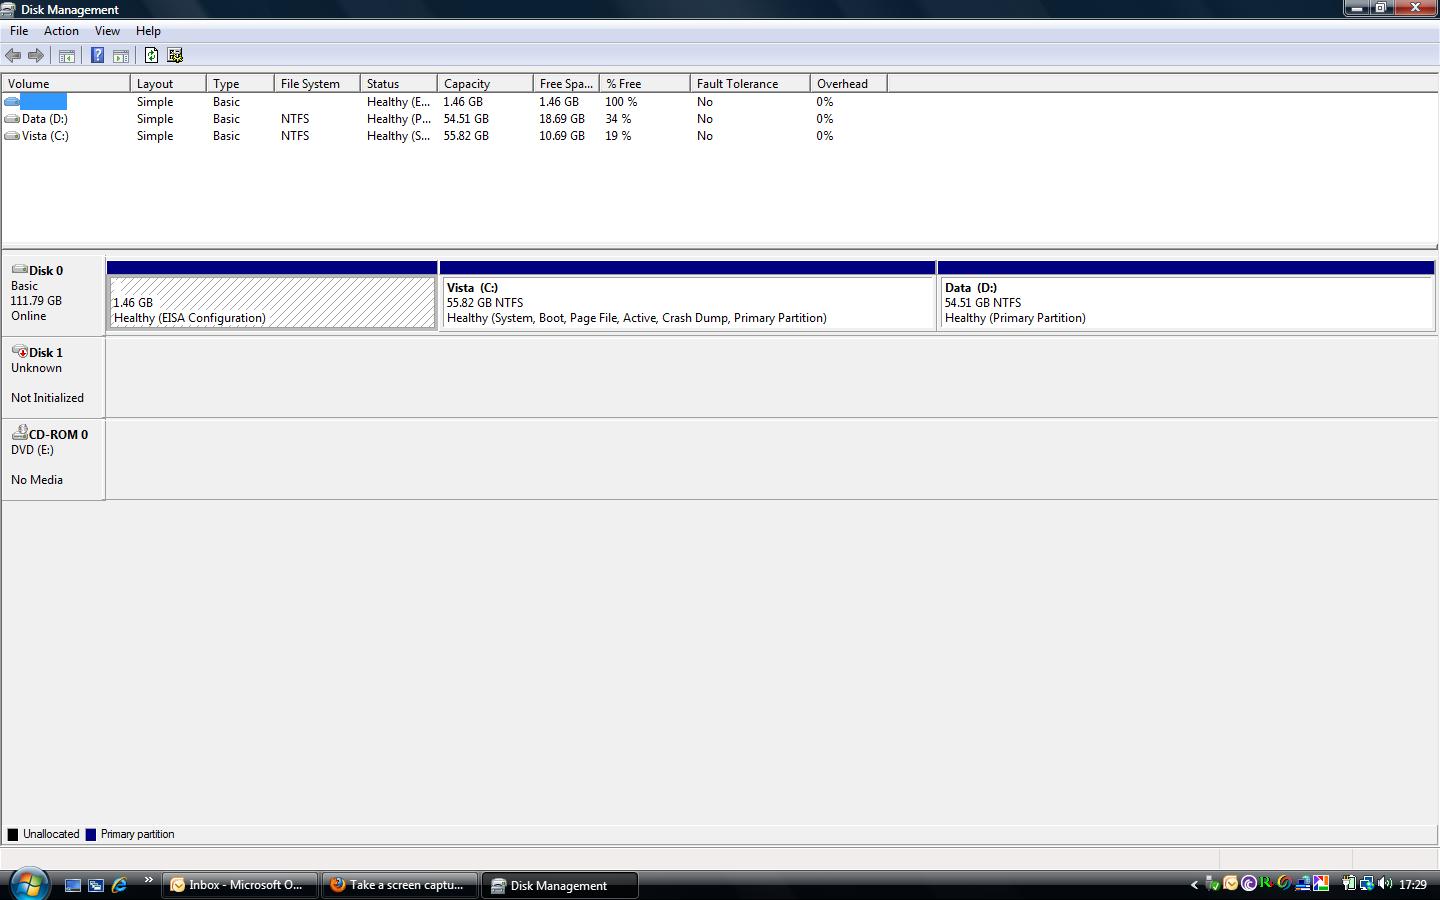This screenshot has width=1440, height=900.
Task: Show hidden tray icons arrow
Action: tap(1194, 884)
